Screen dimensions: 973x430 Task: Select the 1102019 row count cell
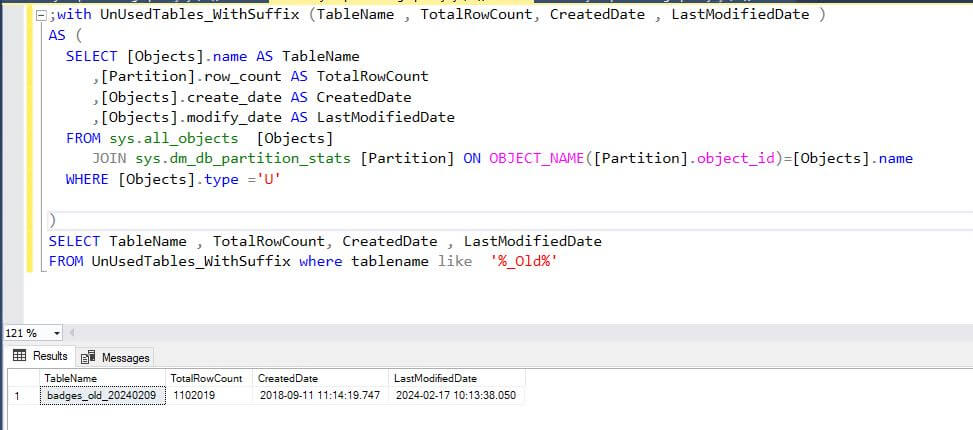(209, 395)
